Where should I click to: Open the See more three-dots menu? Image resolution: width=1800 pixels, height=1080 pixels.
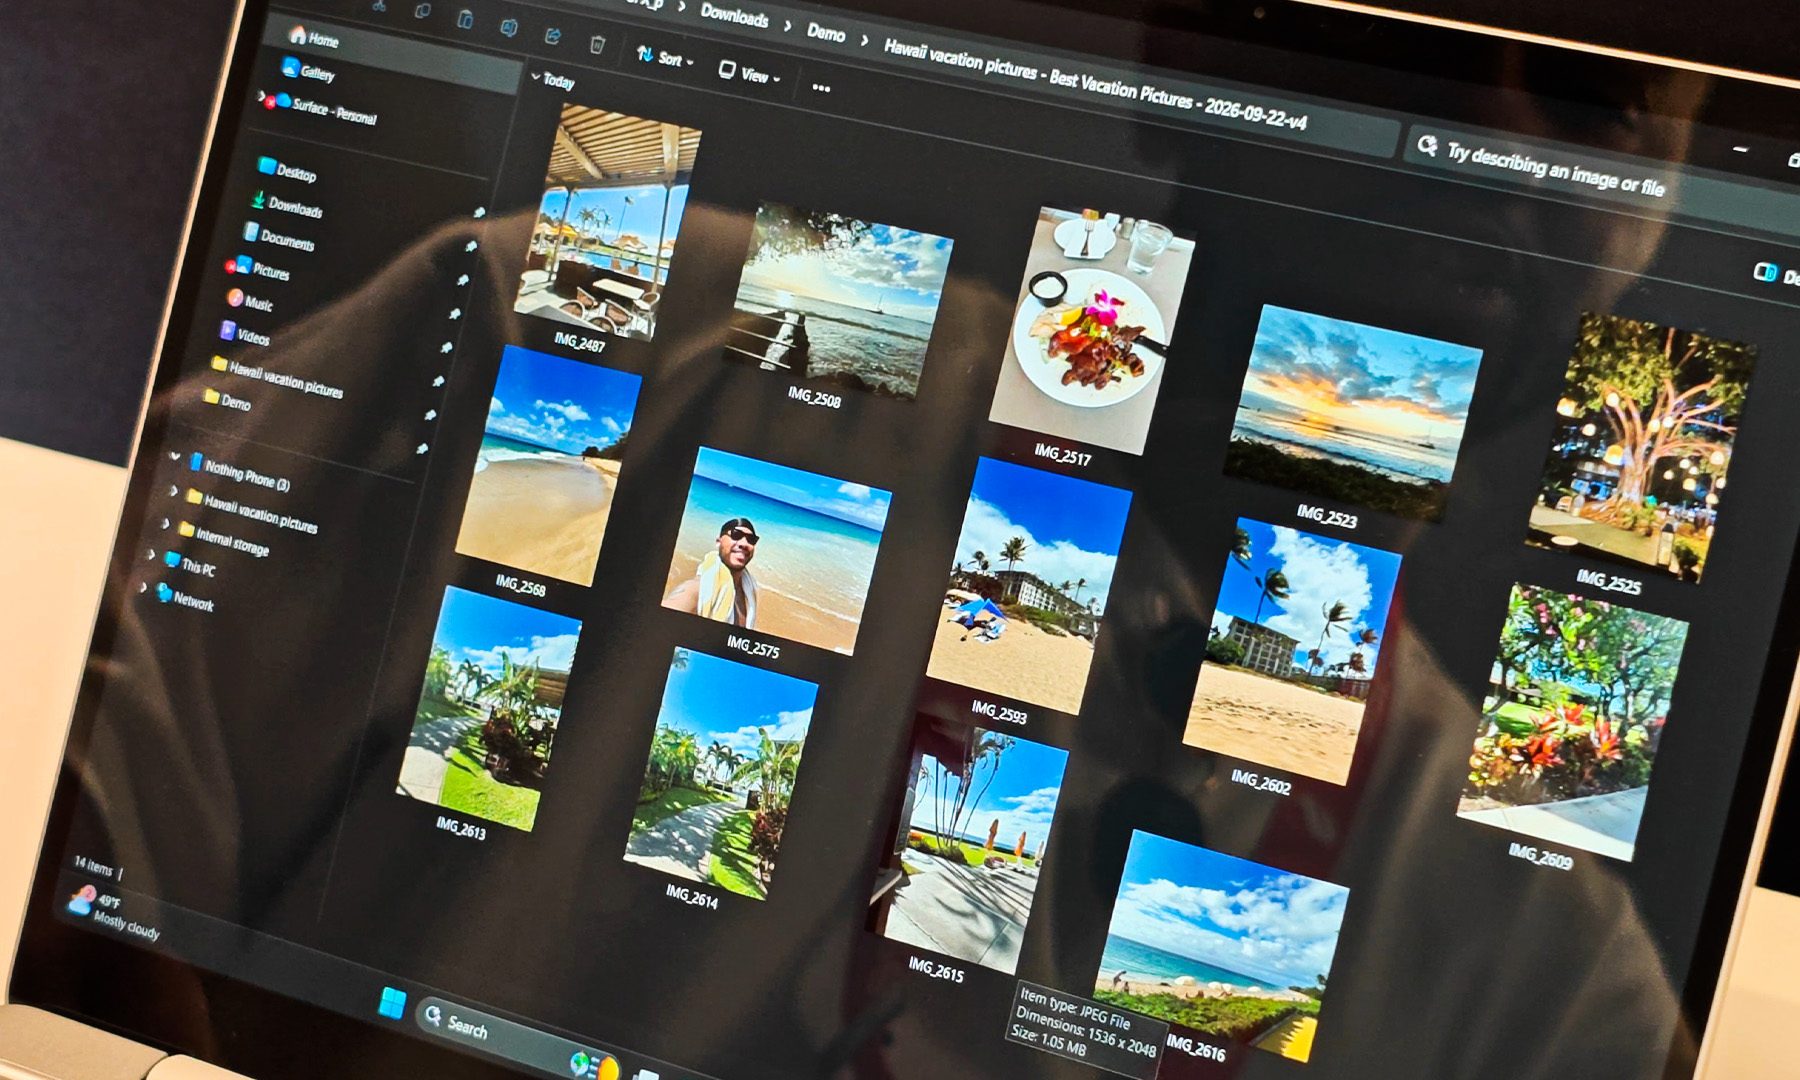pos(821,88)
